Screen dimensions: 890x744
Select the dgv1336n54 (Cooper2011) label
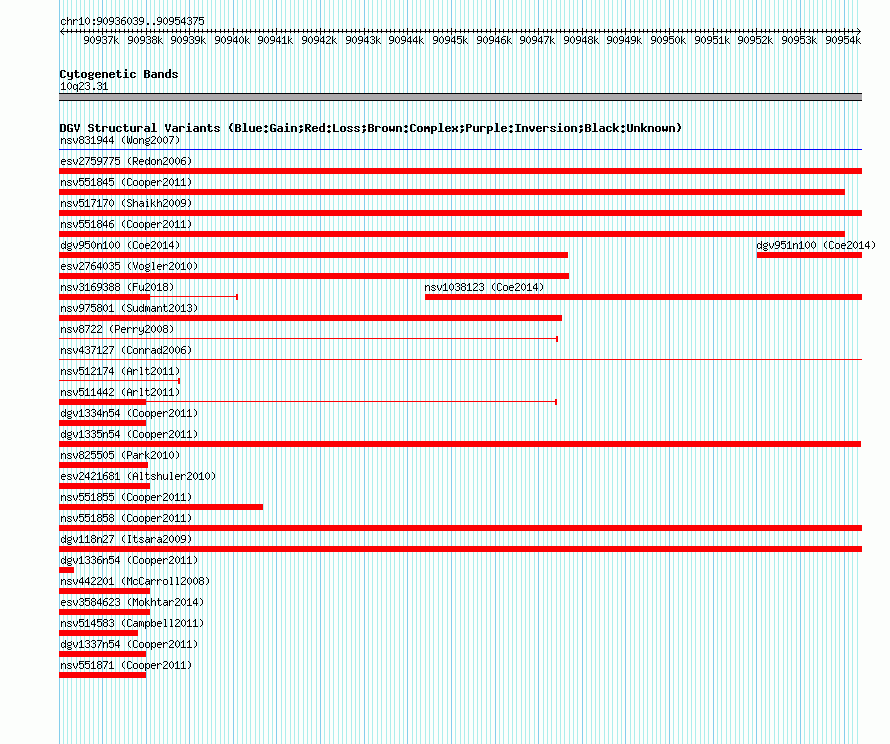tap(129, 560)
